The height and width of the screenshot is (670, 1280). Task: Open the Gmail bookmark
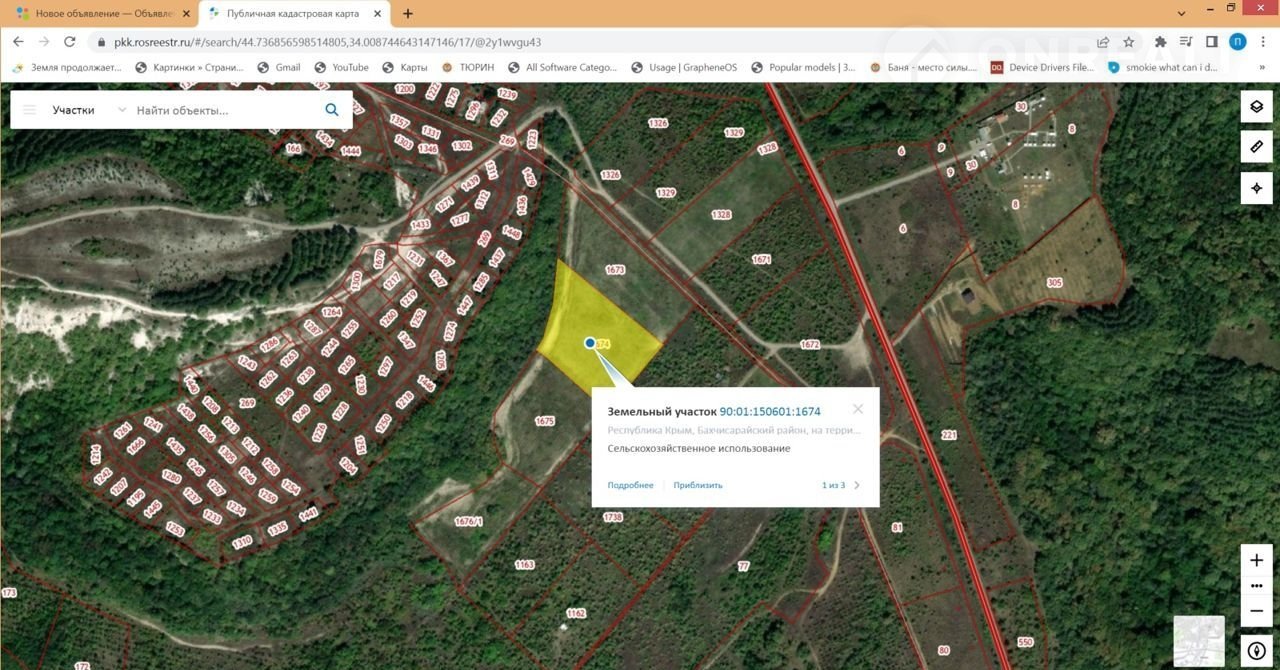pyautogui.click(x=279, y=67)
